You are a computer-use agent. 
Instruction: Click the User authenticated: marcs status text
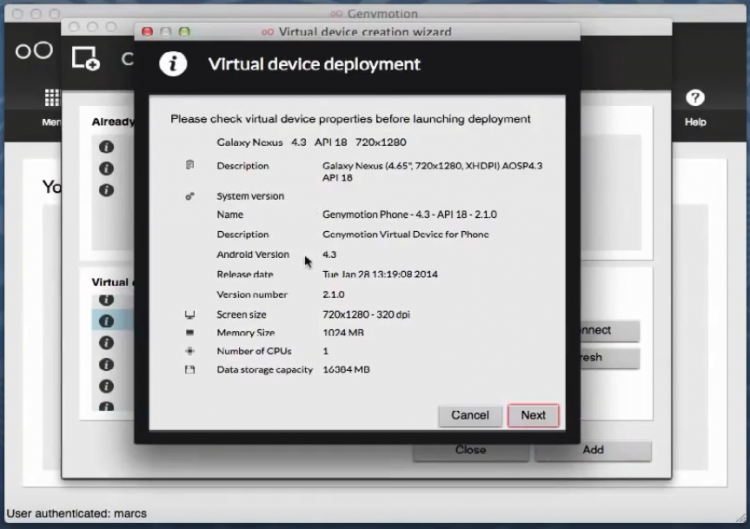[77, 513]
